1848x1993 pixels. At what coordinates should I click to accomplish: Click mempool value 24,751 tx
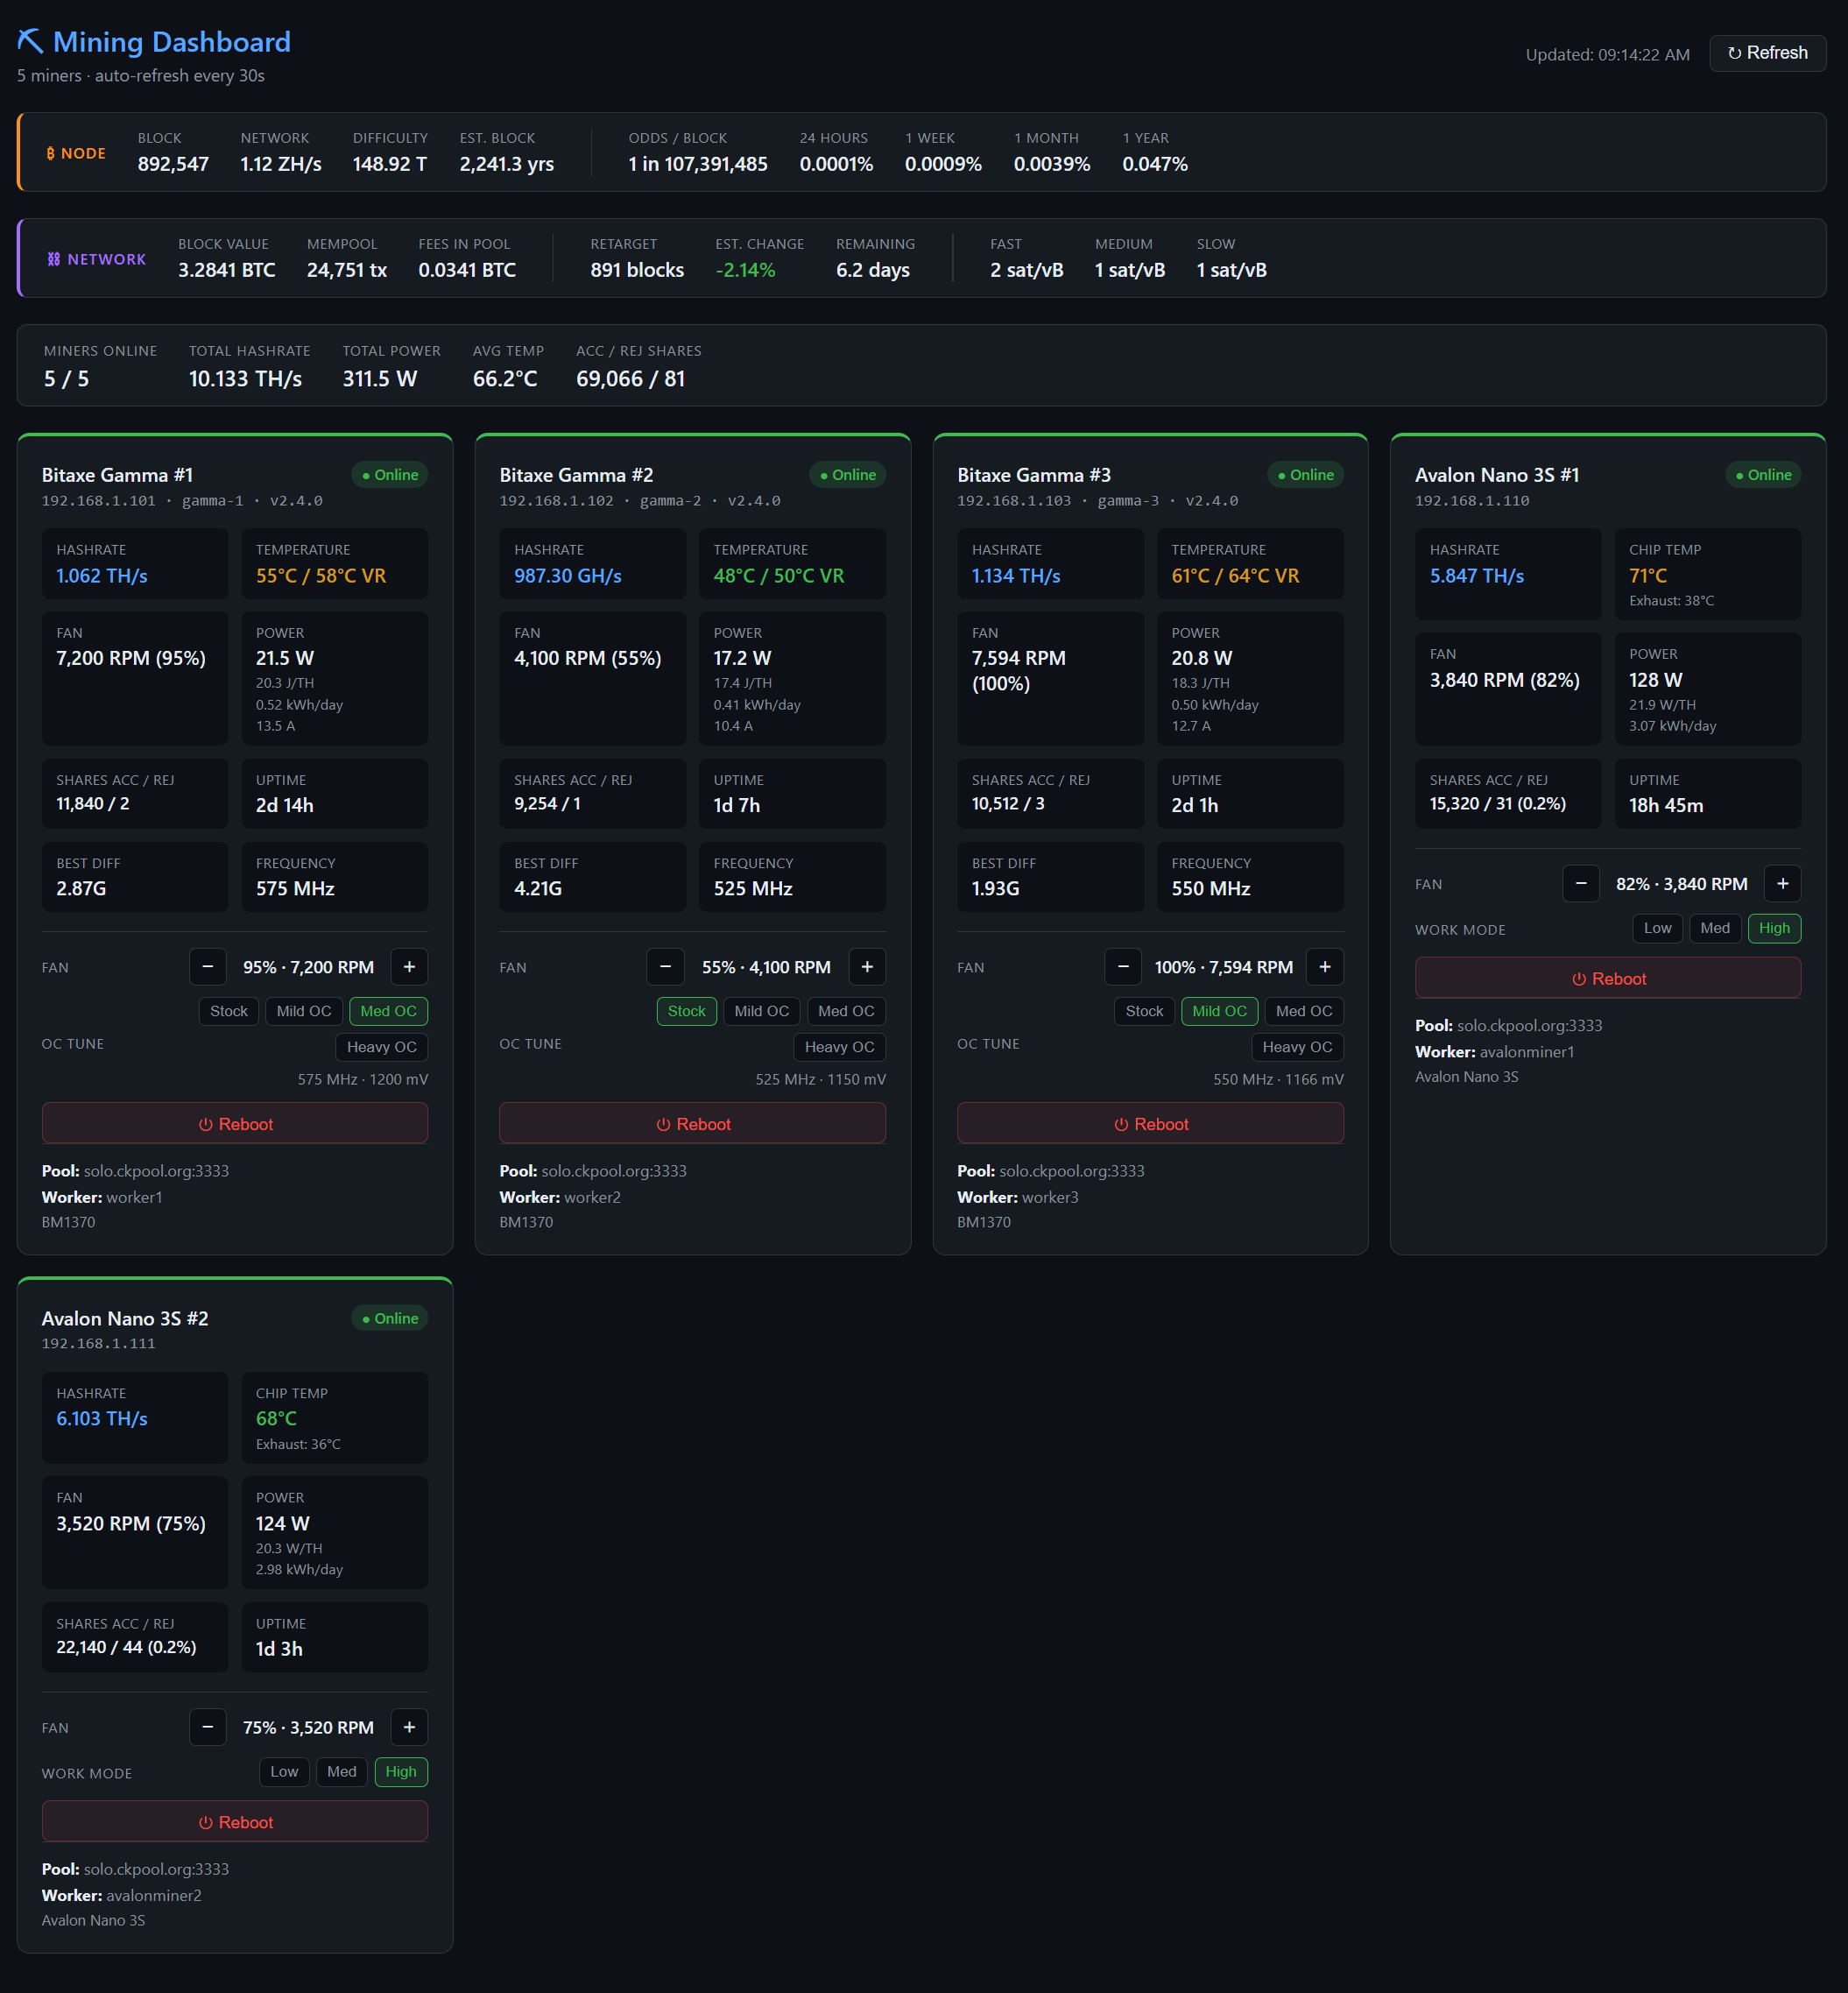click(346, 270)
